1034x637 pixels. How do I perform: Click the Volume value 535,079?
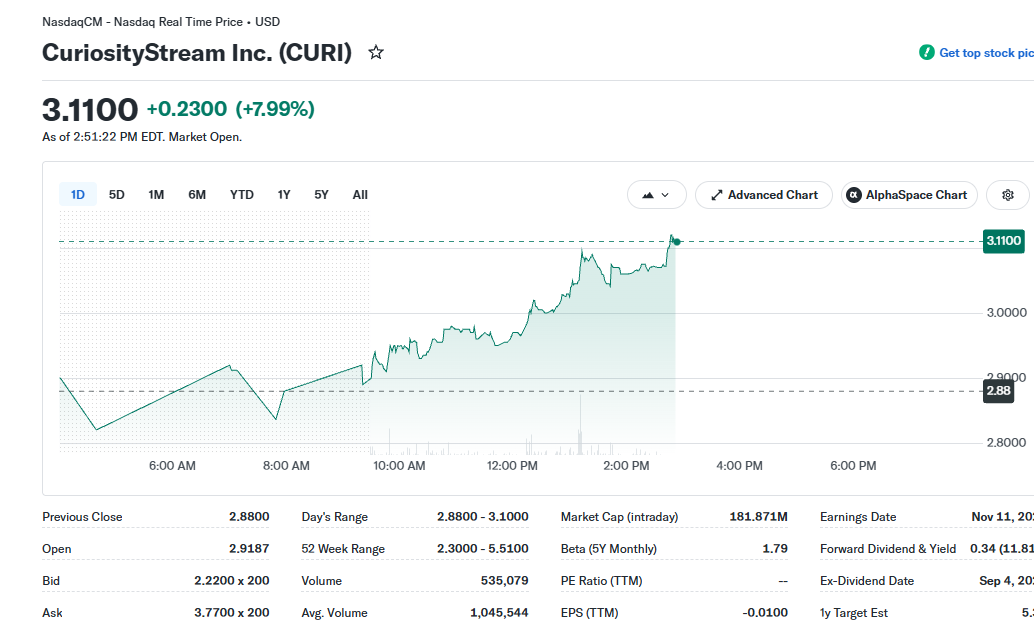point(504,581)
